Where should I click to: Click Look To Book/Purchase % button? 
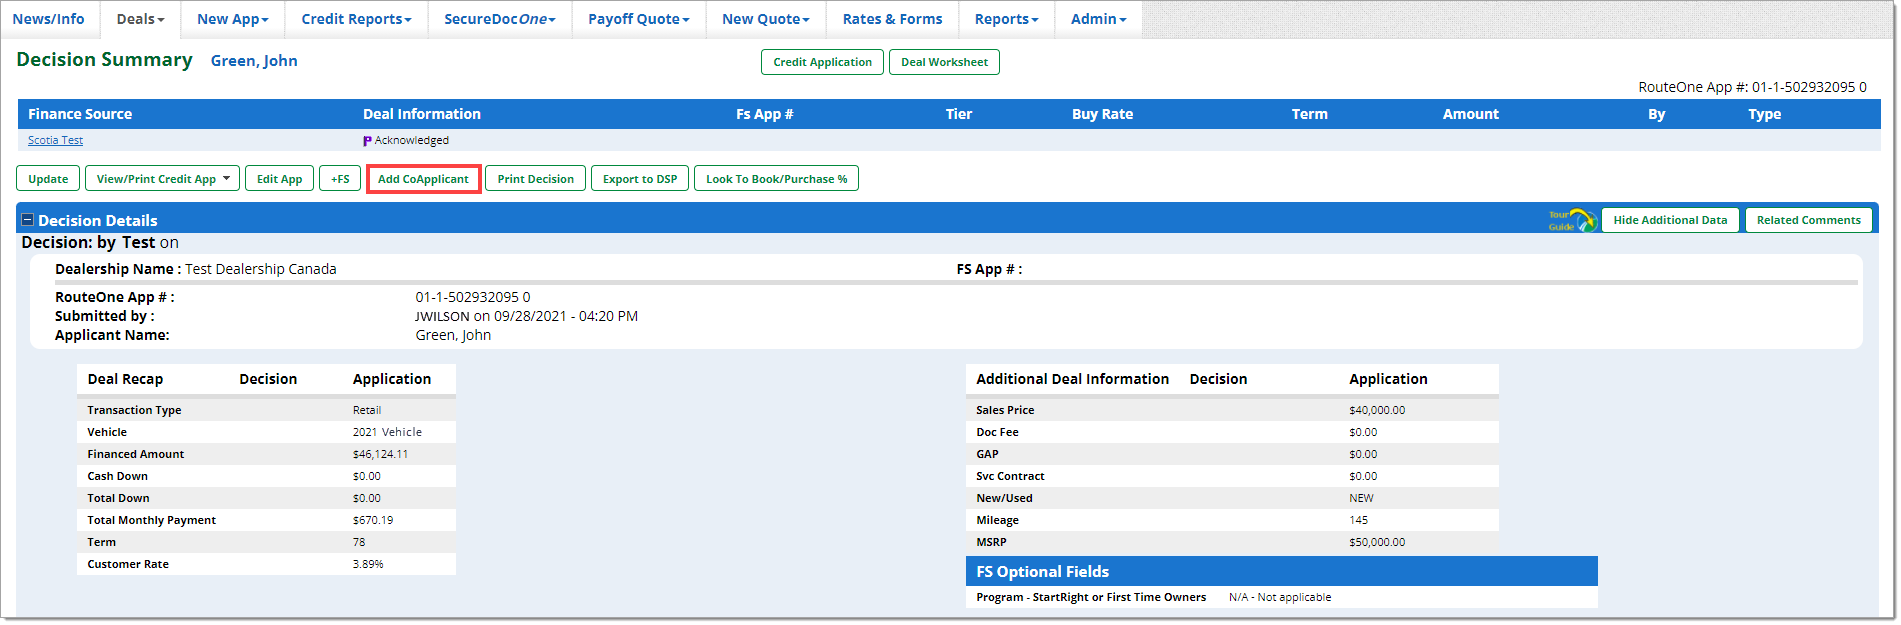776,179
